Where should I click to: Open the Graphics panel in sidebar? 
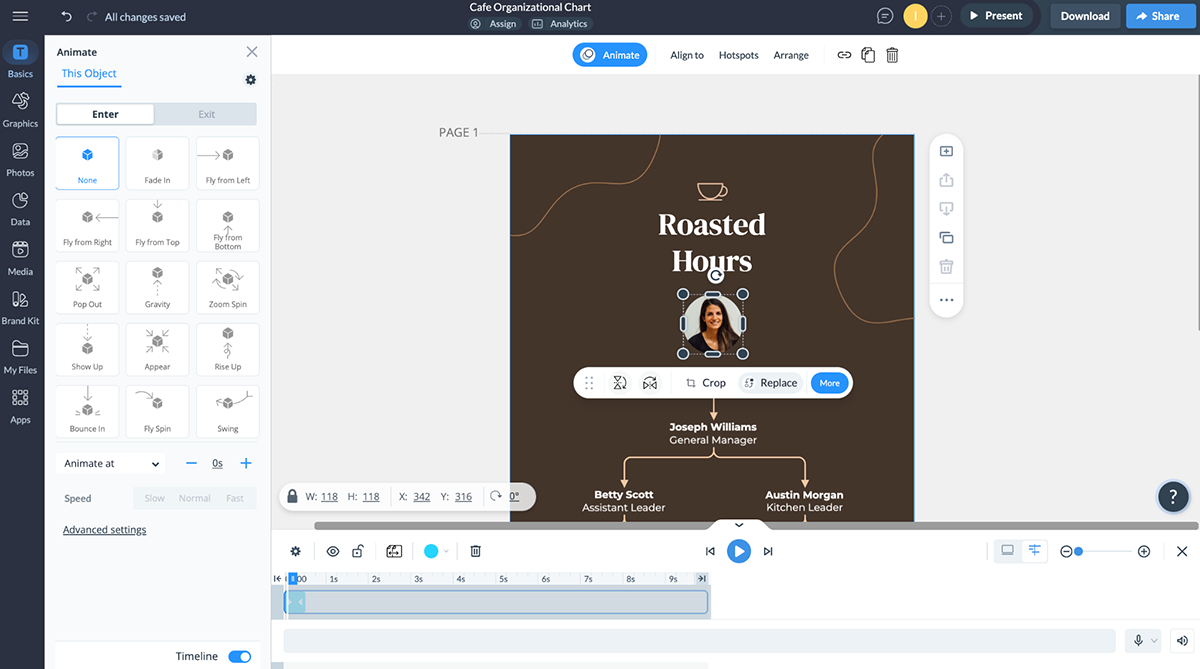pos(20,108)
